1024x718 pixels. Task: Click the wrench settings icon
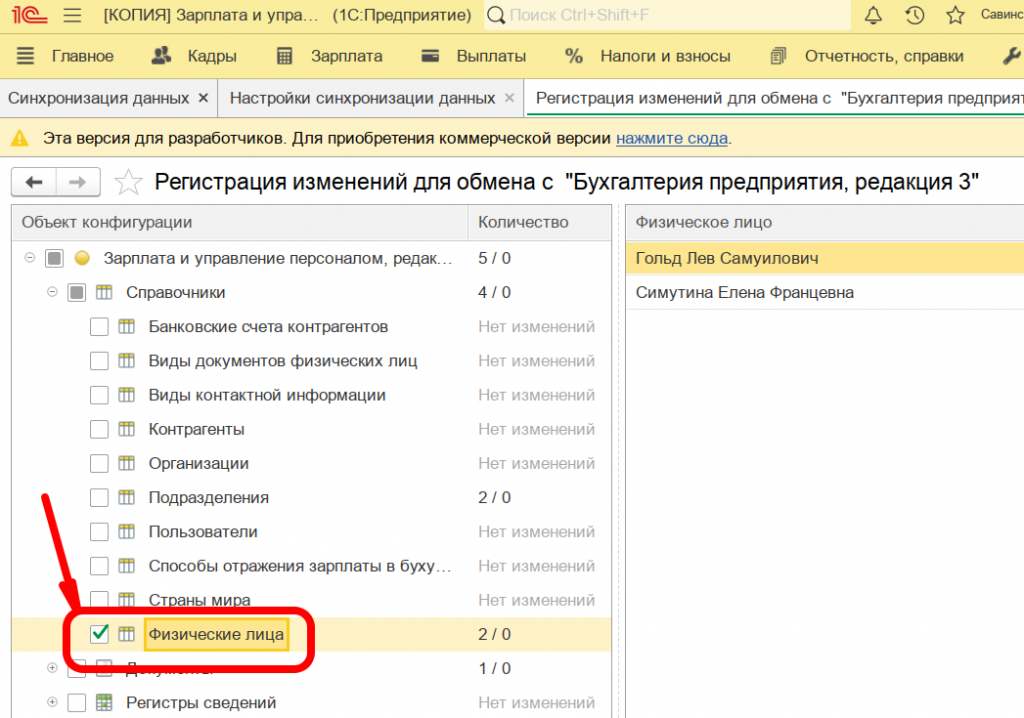(x=1012, y=56)
